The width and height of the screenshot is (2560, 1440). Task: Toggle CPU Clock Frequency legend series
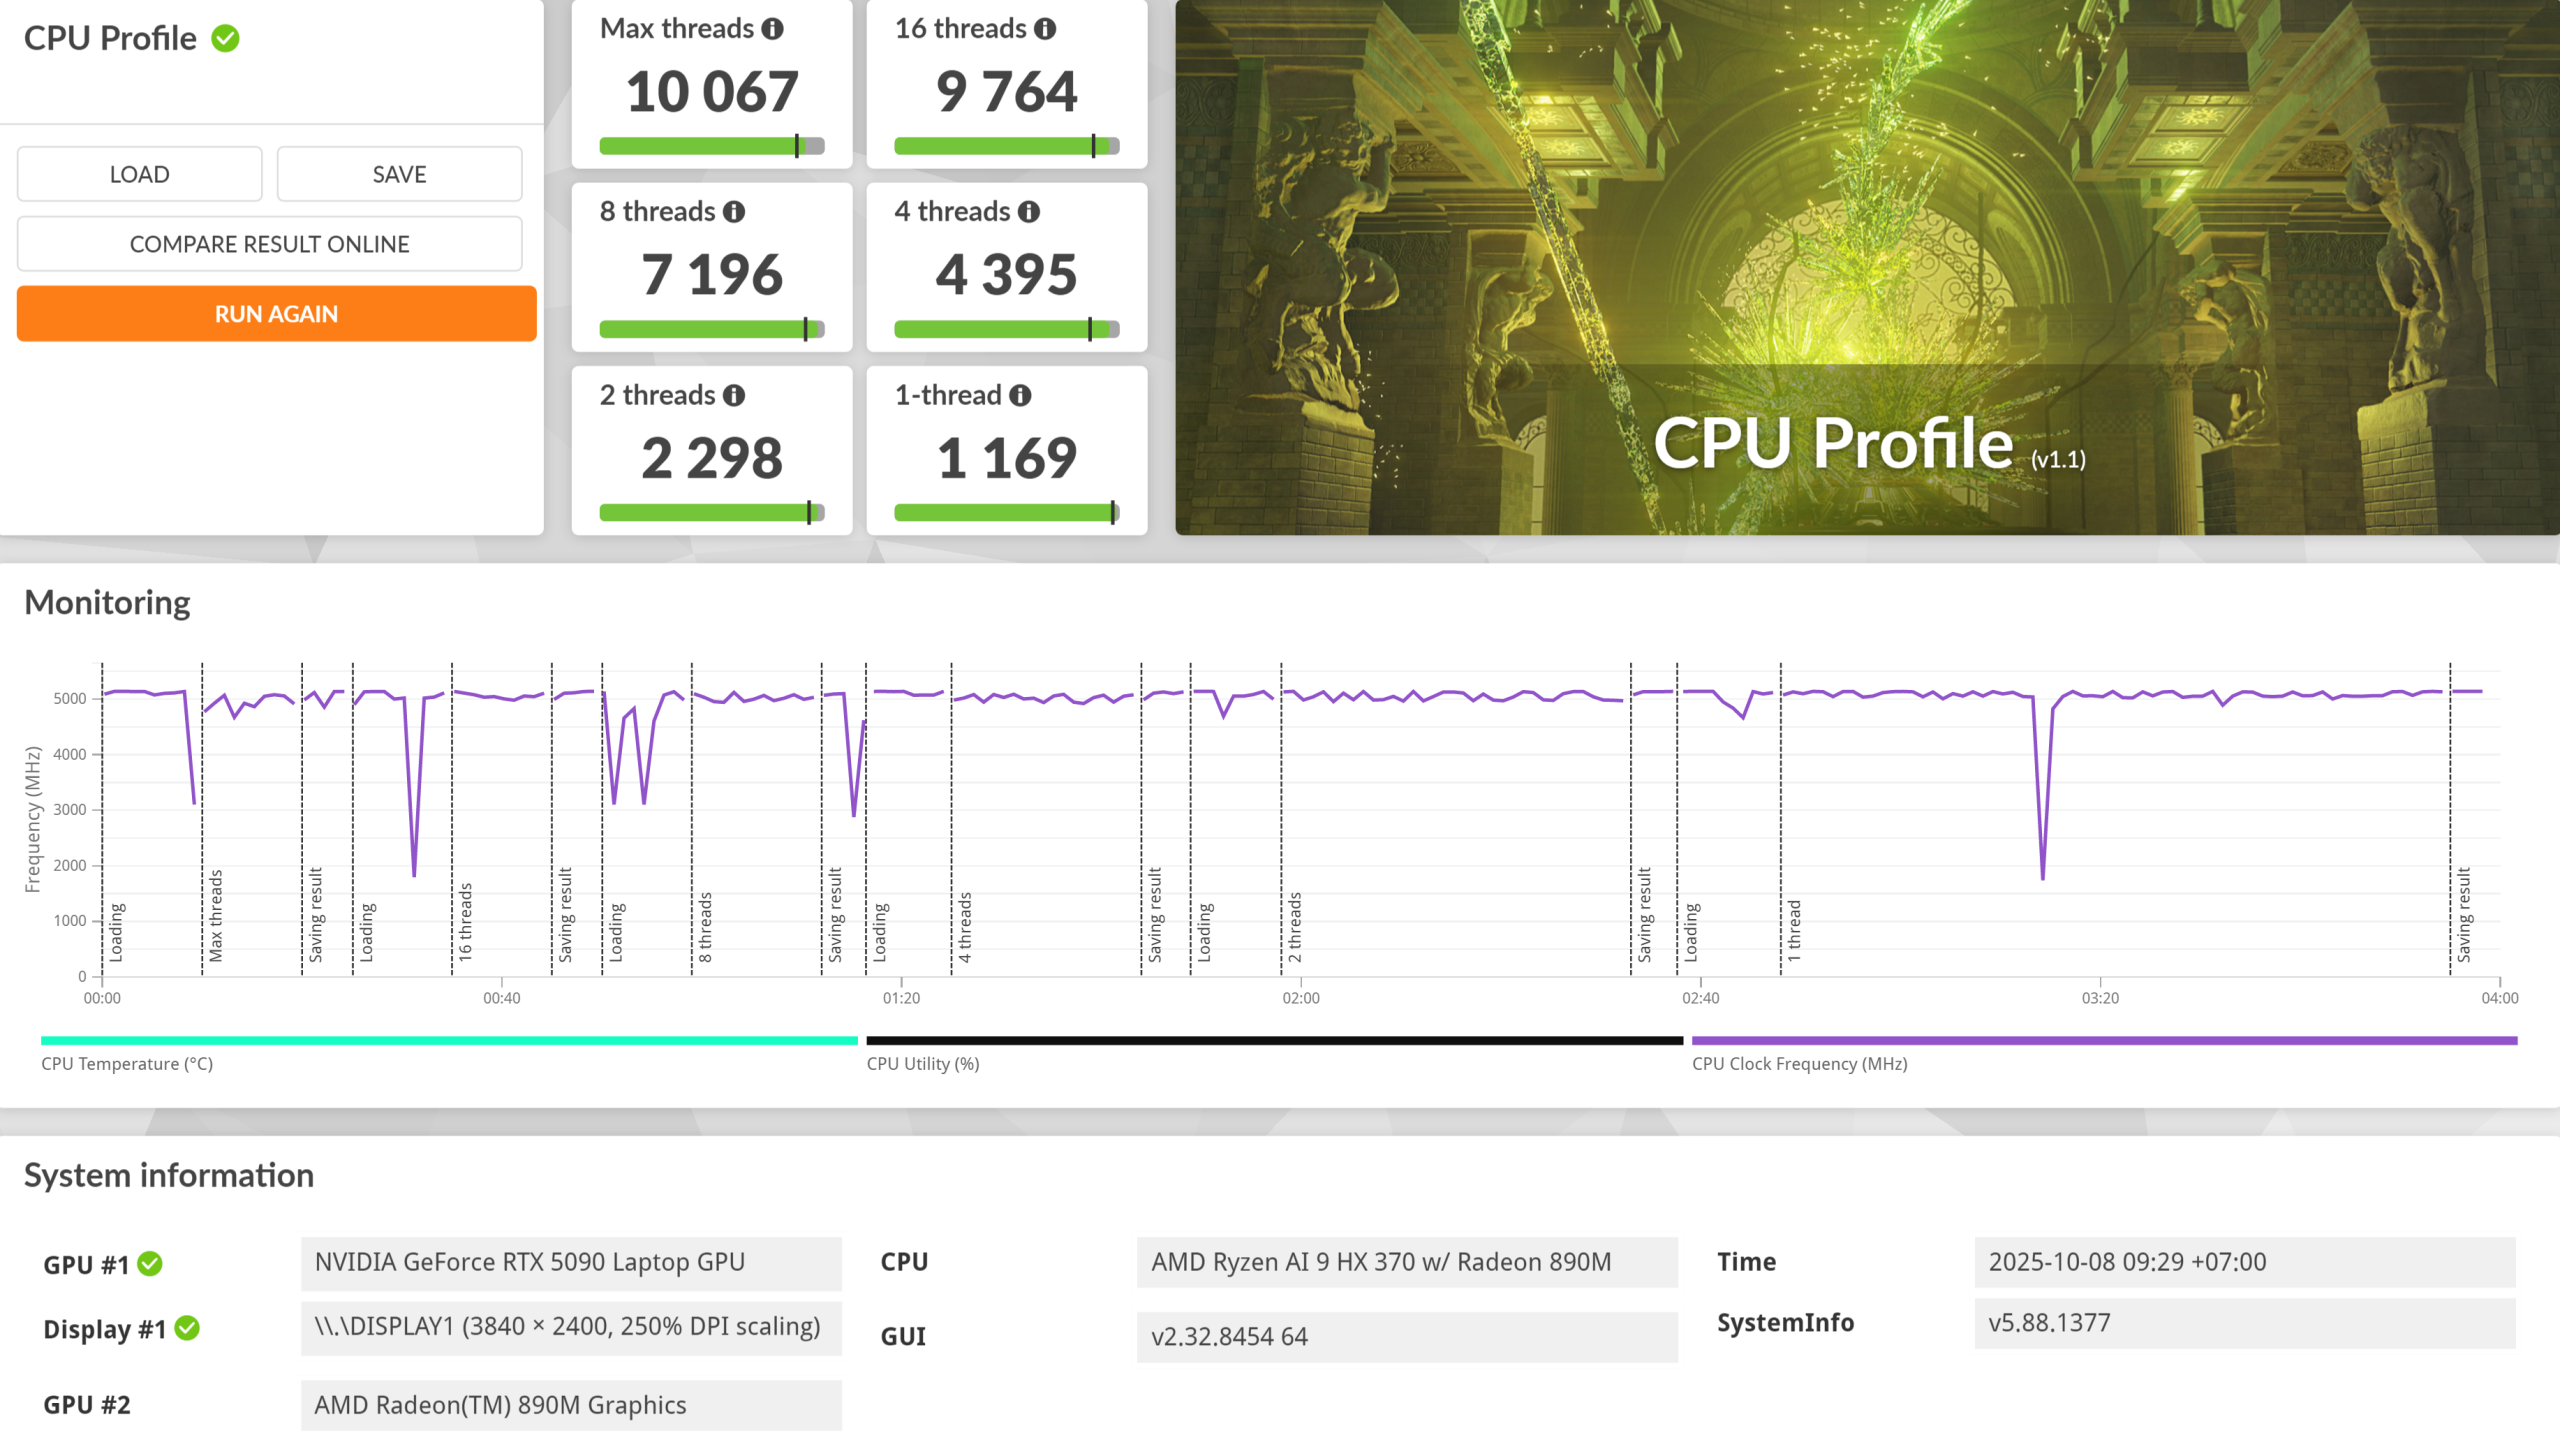click(x=1799, y=1063)
